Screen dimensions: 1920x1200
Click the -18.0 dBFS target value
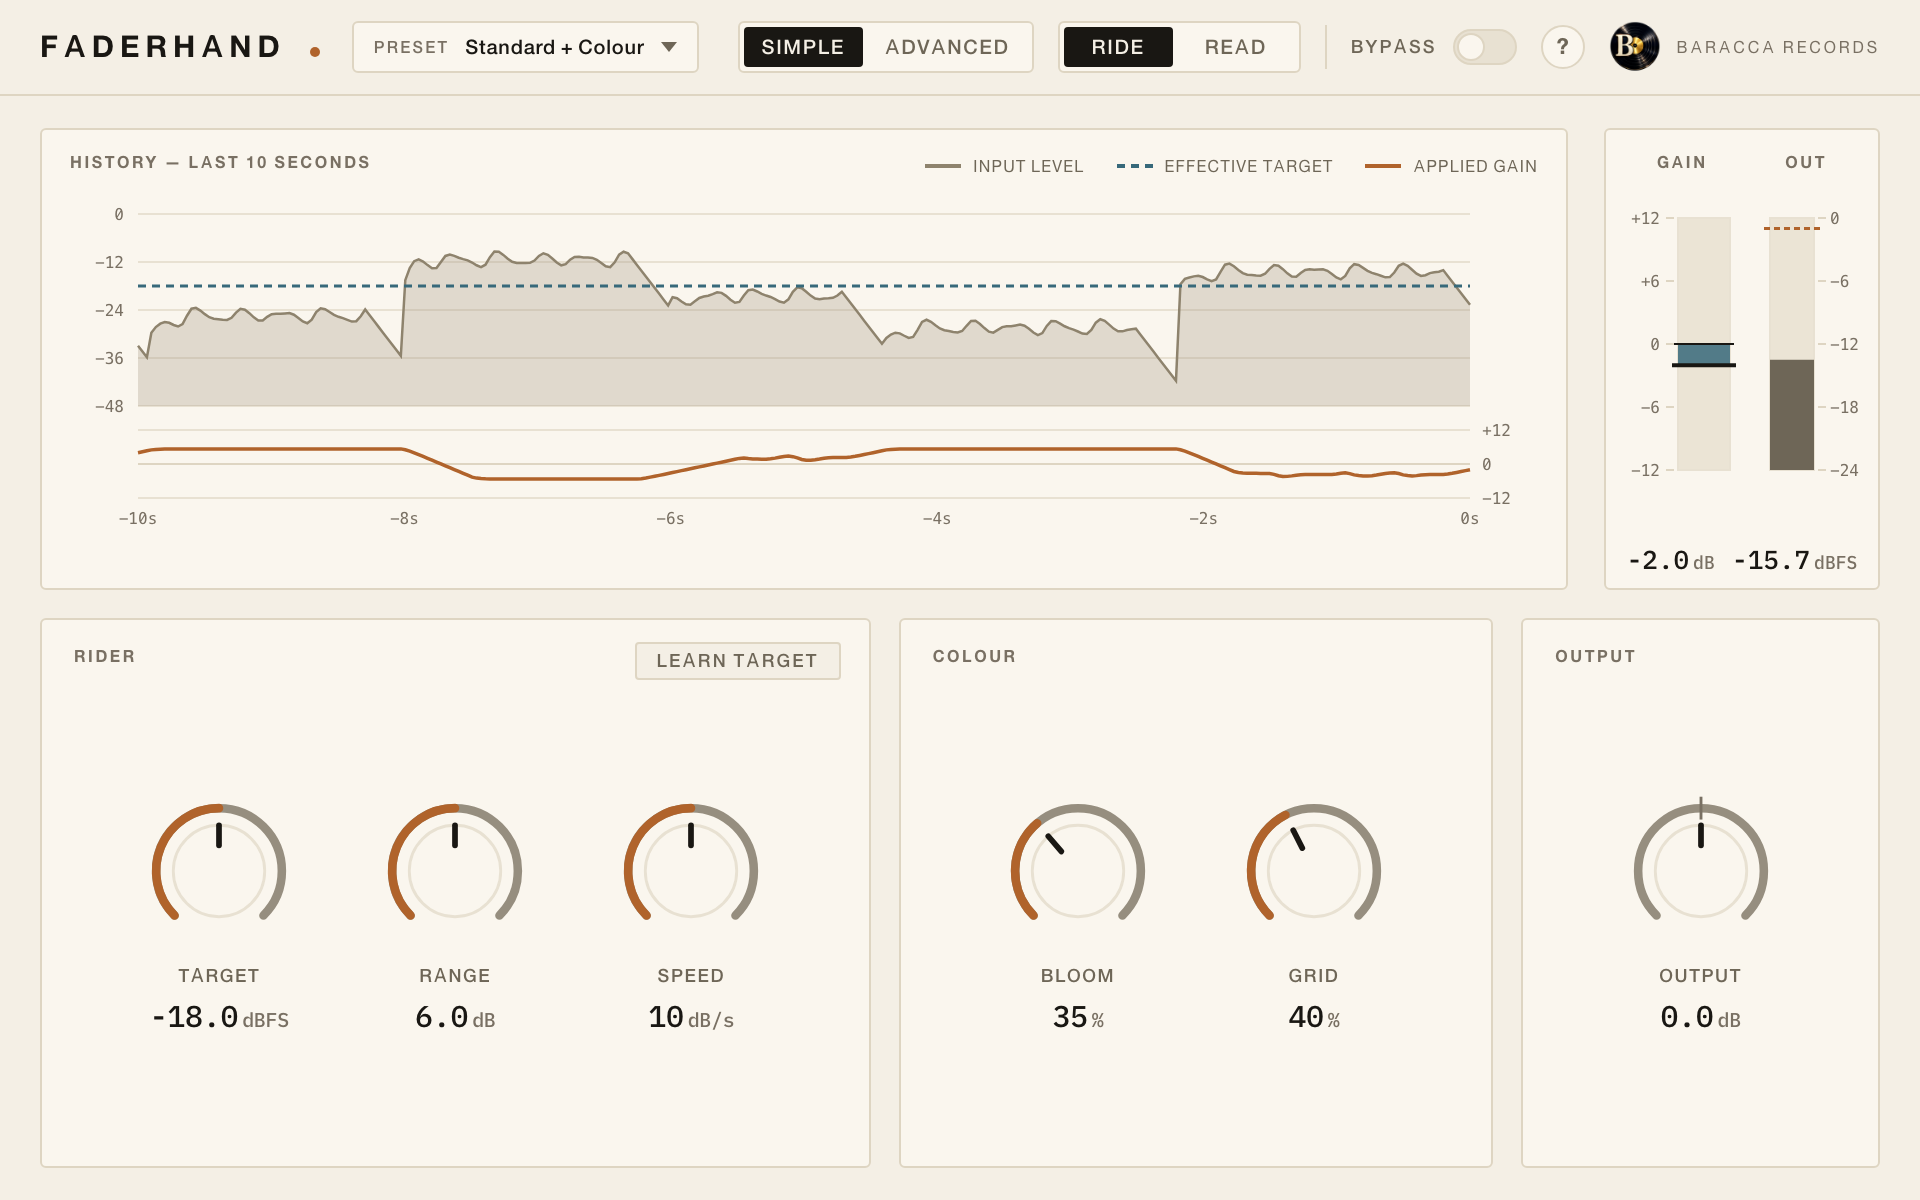(x=219, y=1018)
